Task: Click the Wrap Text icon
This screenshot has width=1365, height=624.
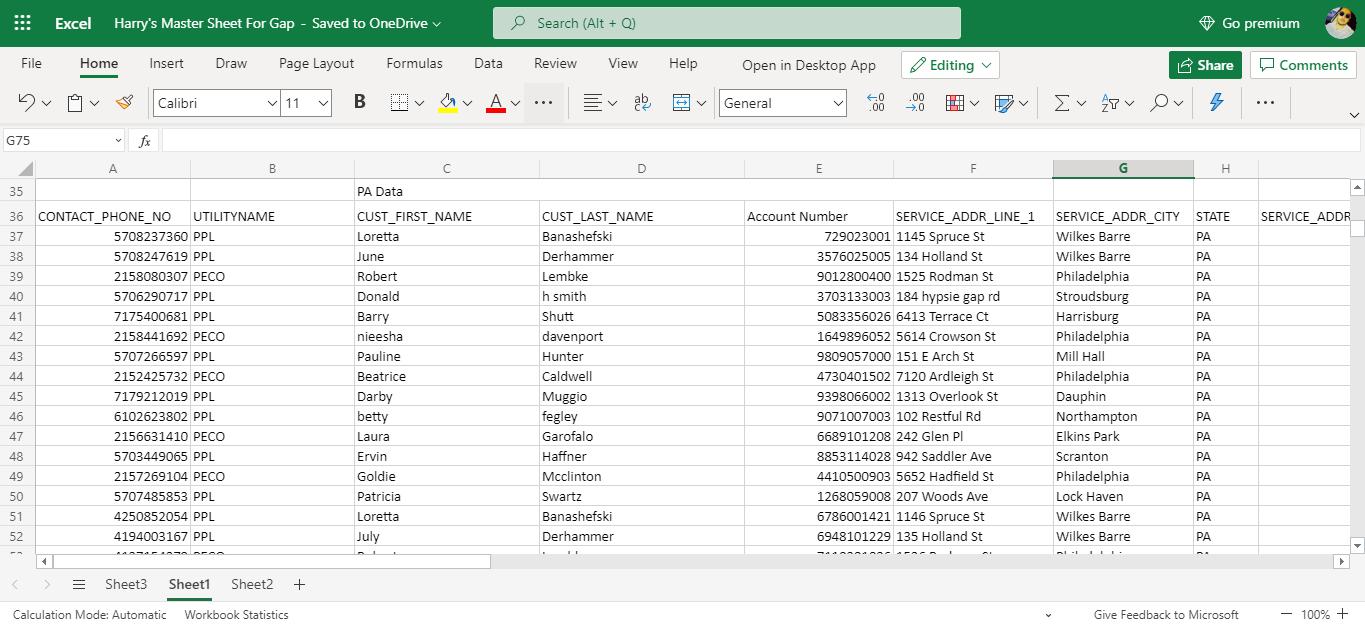Action: pyautogui.click(x=643, y=103)
